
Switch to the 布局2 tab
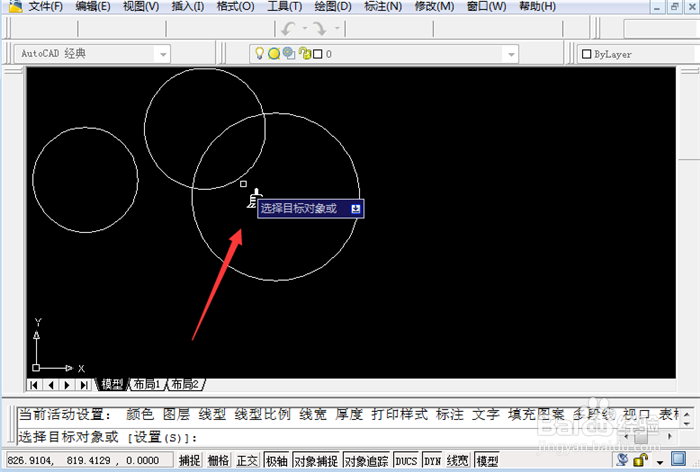185,384
